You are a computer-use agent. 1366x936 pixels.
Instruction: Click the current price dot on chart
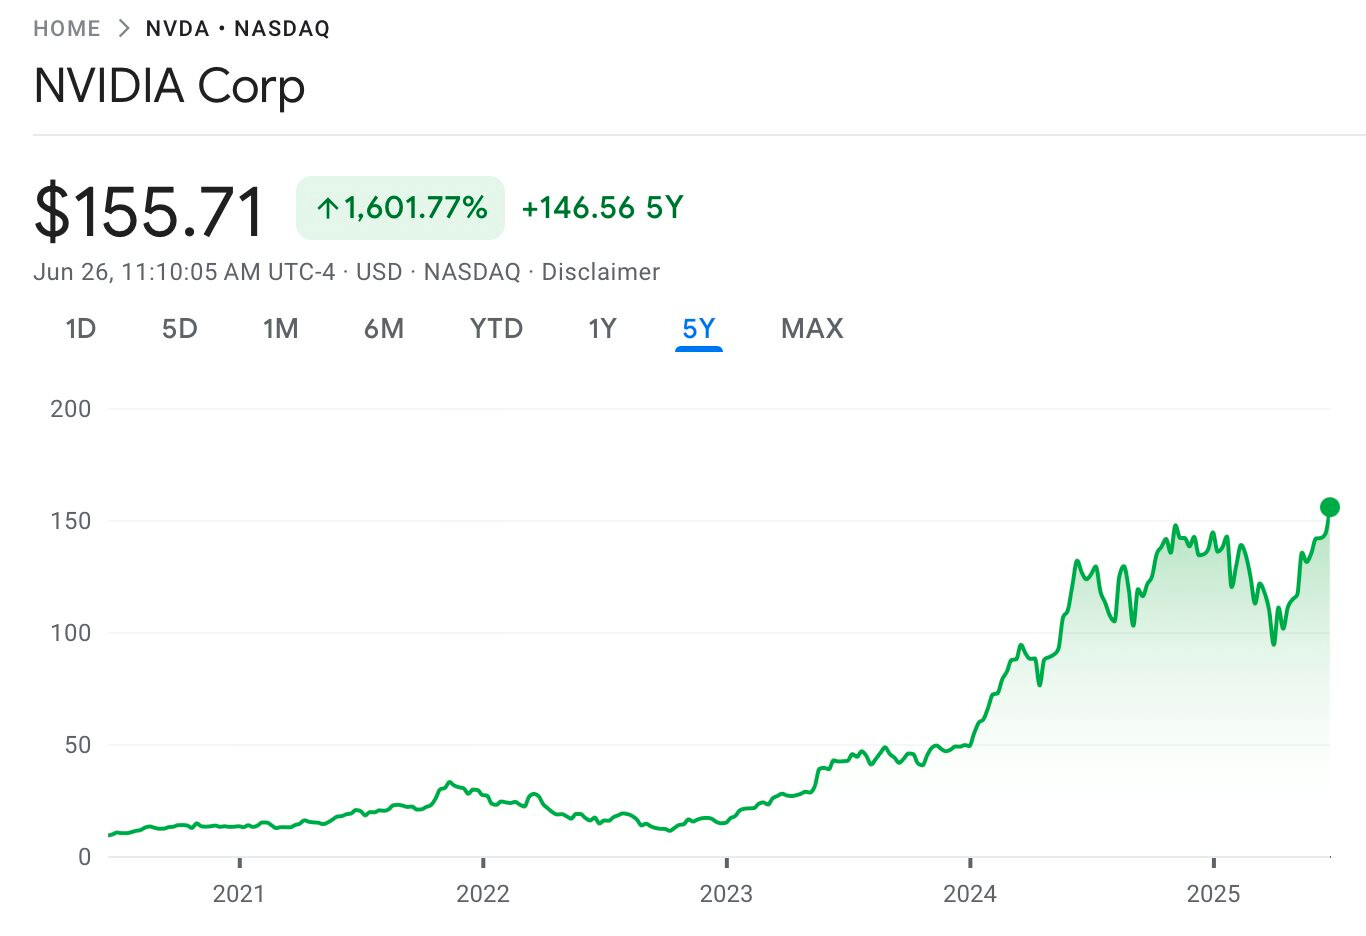point(1329,507)
